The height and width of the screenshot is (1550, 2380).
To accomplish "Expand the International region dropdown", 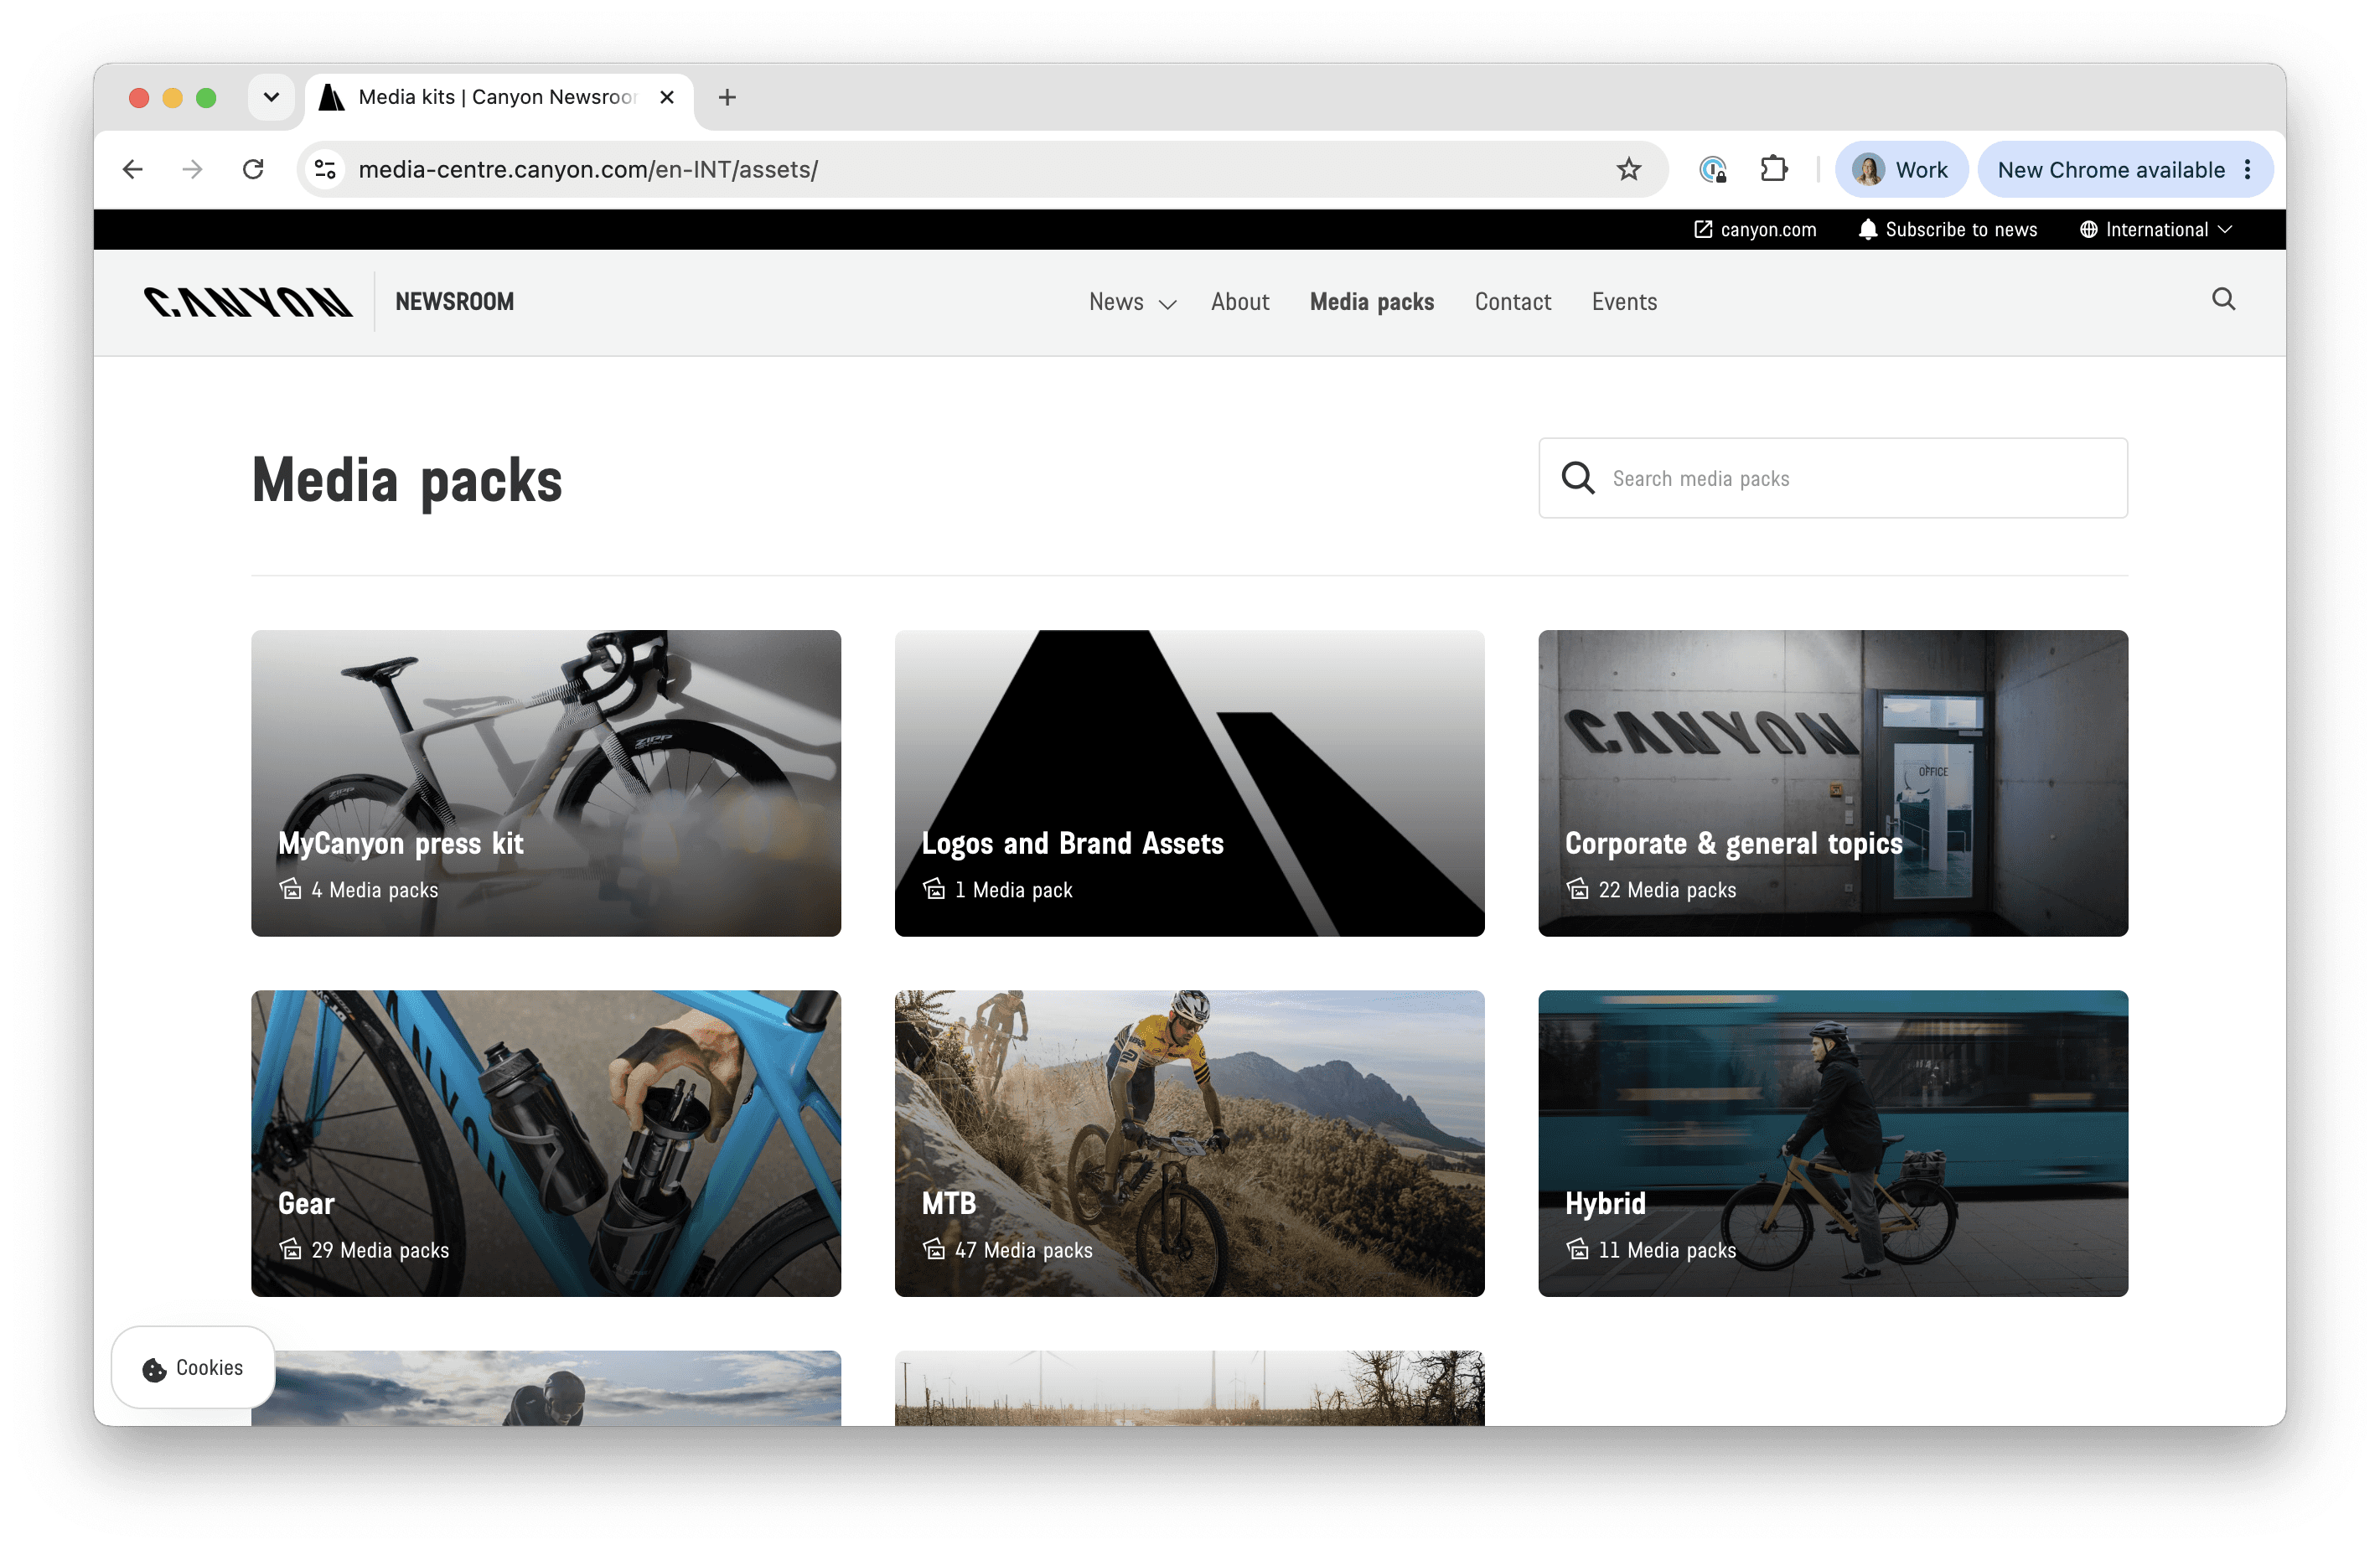I will click(2156, 229).
